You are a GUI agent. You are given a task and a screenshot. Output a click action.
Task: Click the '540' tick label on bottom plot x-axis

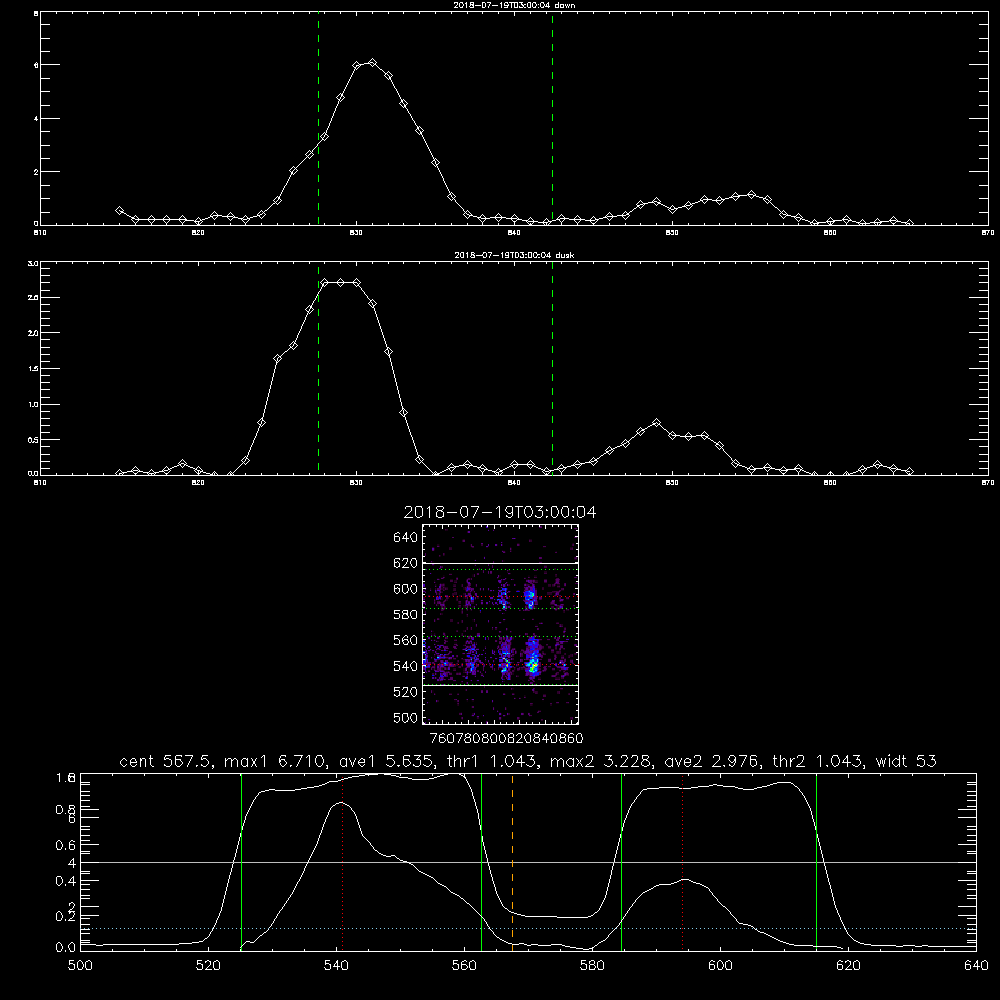pos(336,966)
